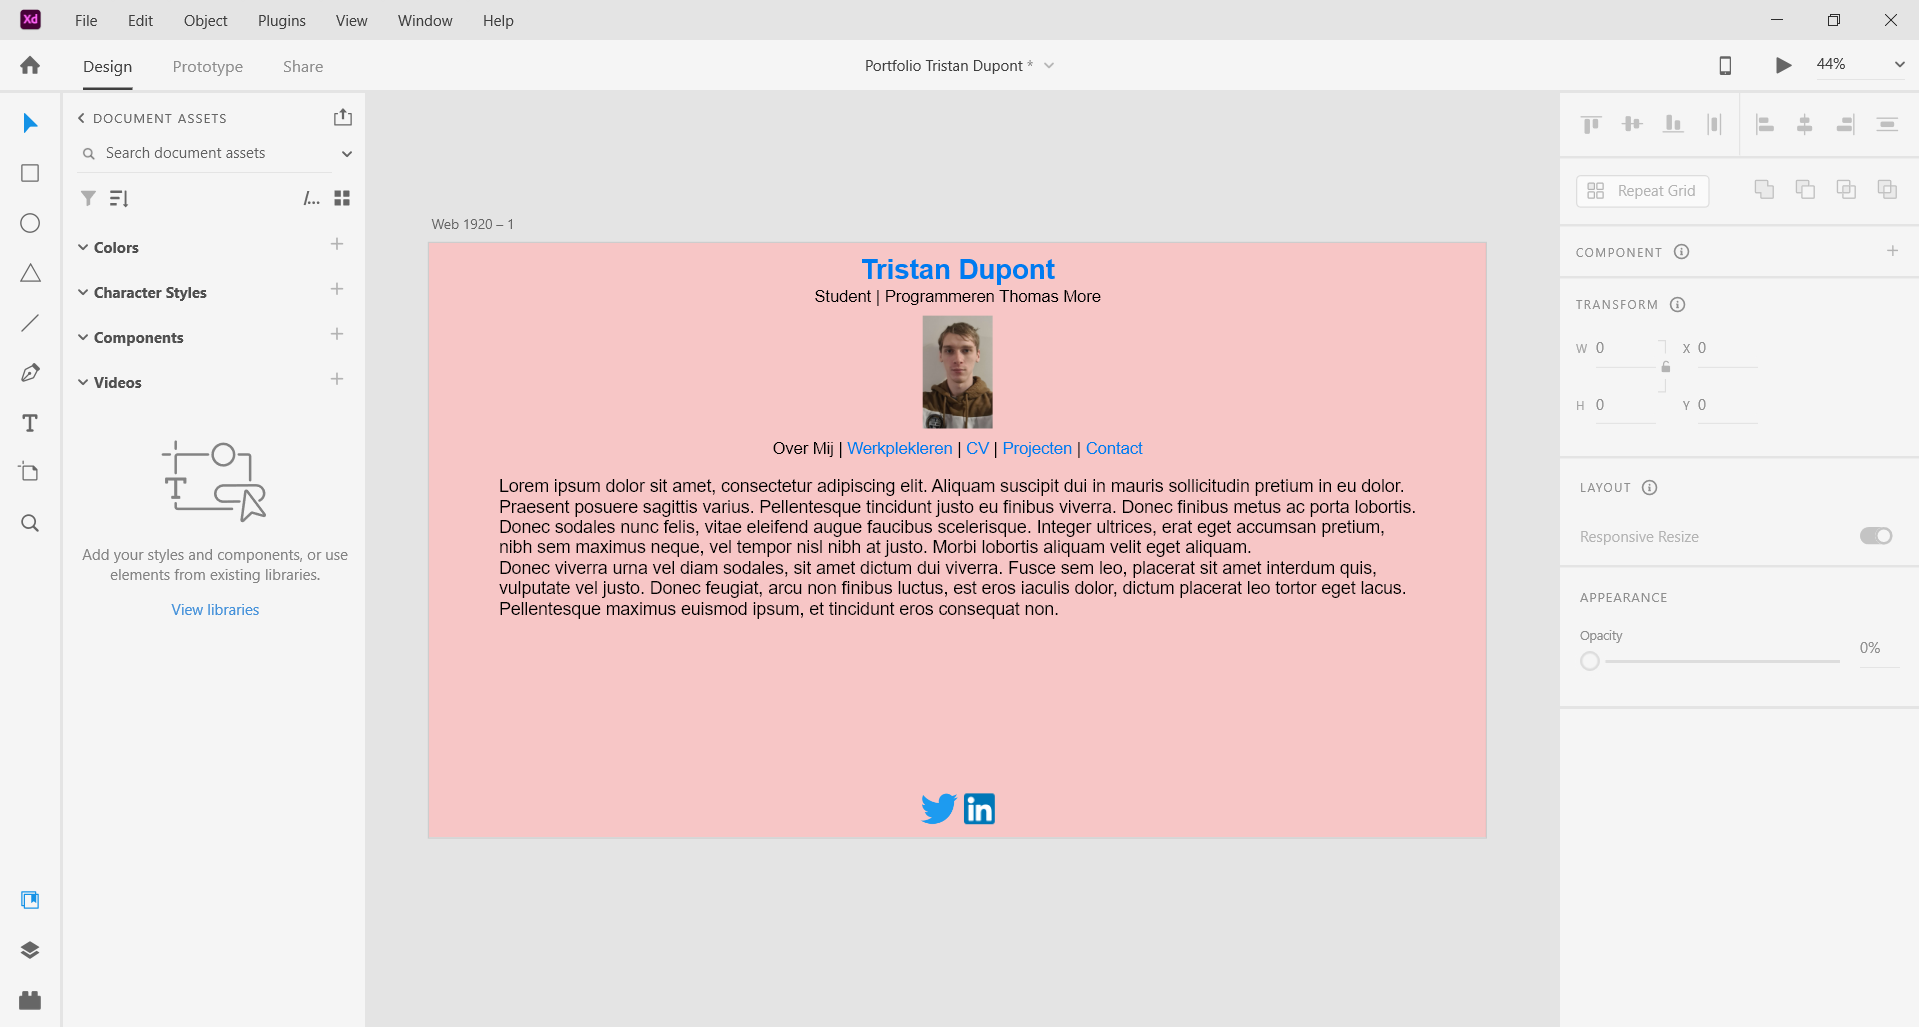Switch assets to grid view
Viewport: 1919px width, 1027px height.
pos(342,198)
